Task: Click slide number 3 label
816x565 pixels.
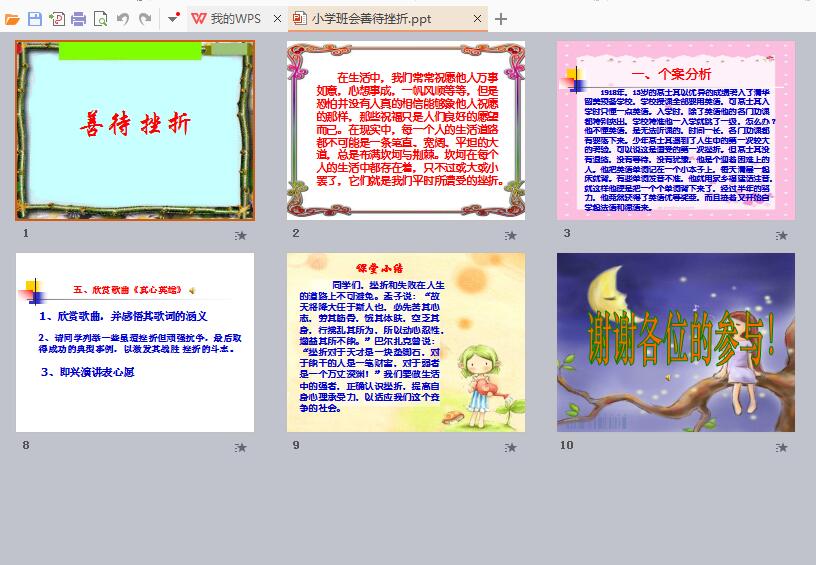Action: click(x=567, y=233)
